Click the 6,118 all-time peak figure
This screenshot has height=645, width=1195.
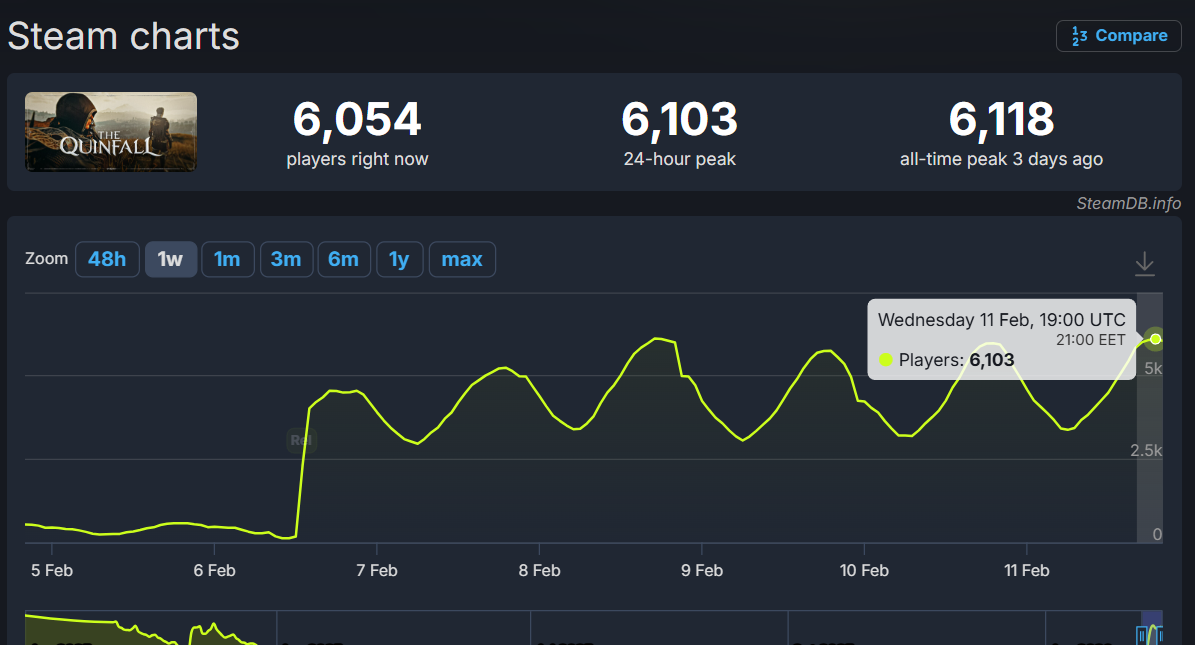coord(1001,120)
